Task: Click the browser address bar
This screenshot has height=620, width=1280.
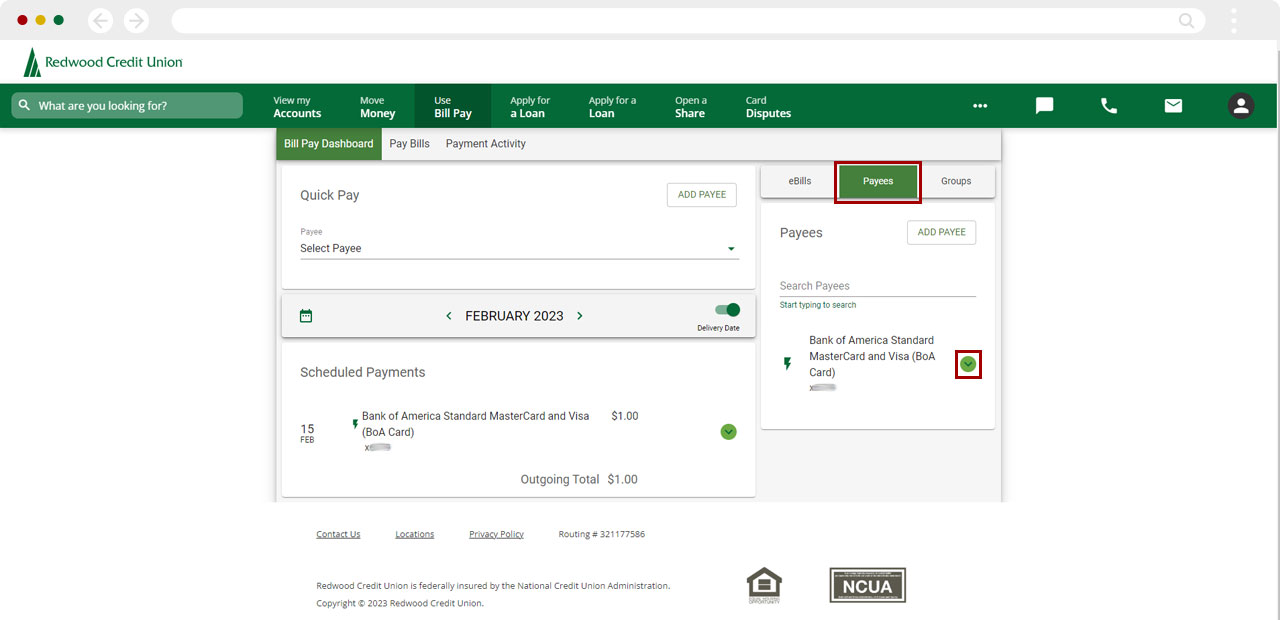Action: [x=688, y=20]
